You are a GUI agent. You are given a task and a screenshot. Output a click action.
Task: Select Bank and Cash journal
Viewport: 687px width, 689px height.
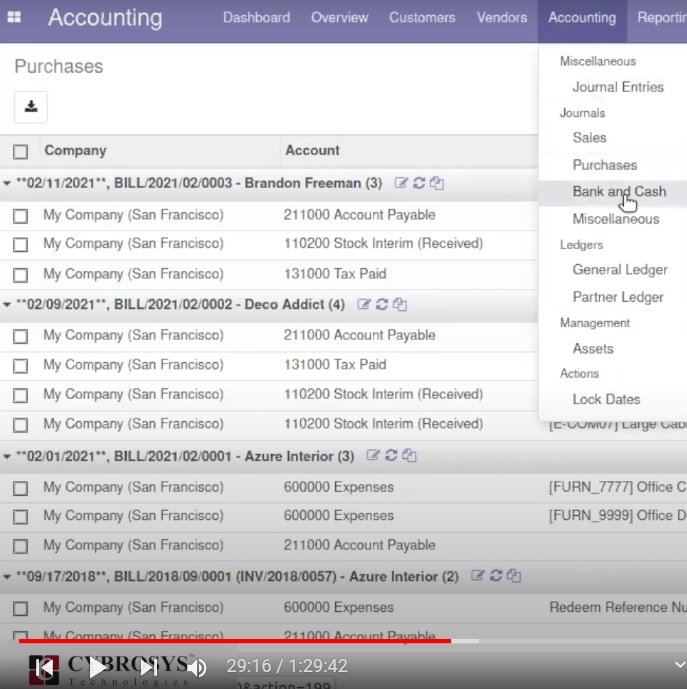tap(619, 192)
